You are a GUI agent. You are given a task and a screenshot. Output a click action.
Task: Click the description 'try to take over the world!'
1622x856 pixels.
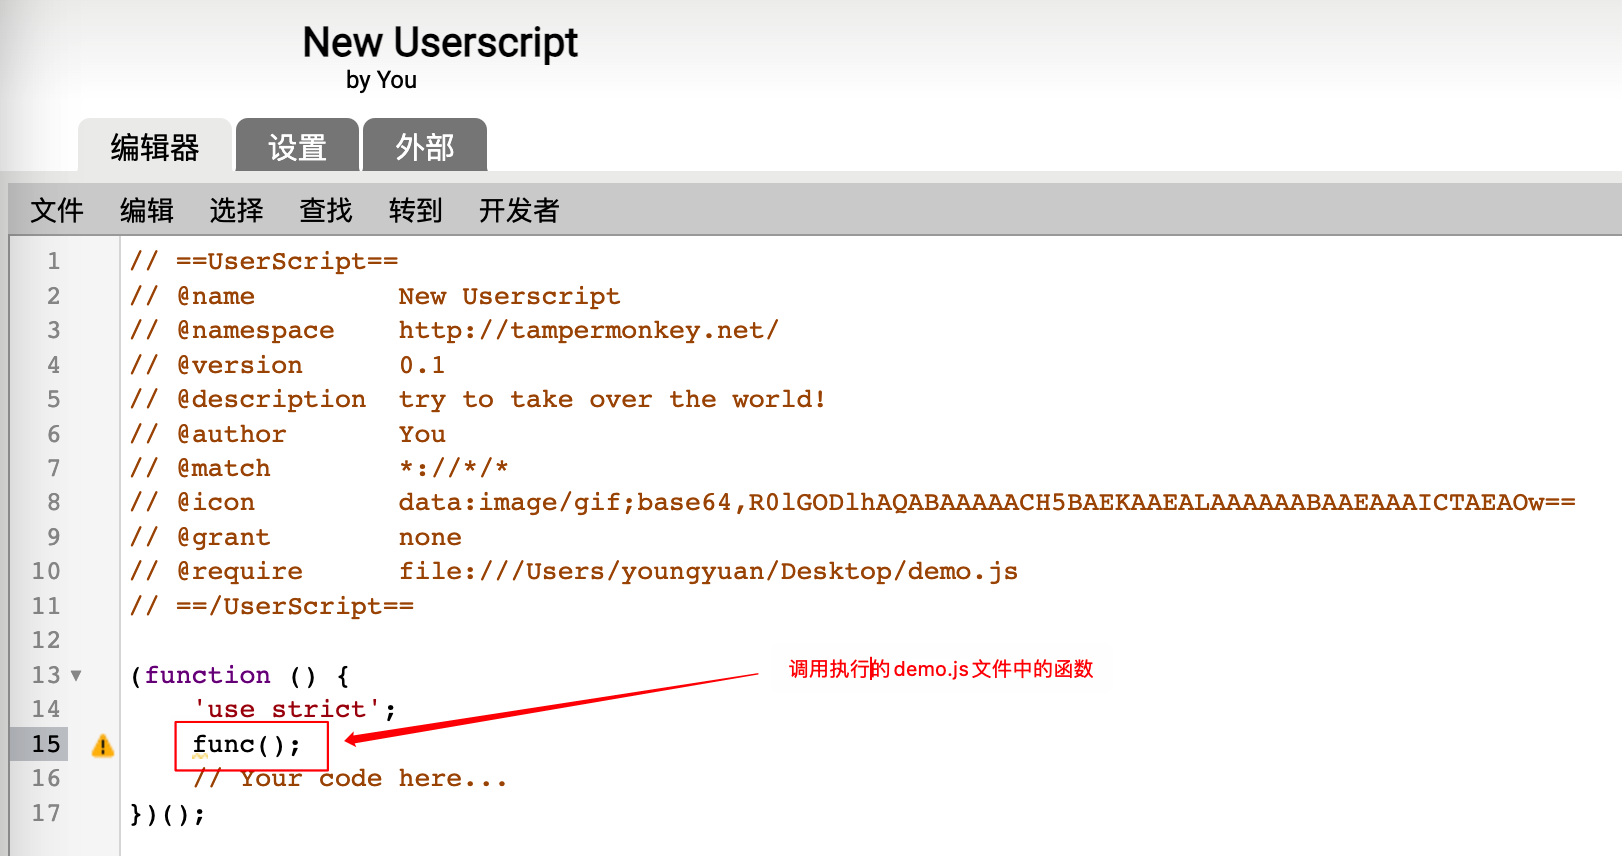[613, 400]
